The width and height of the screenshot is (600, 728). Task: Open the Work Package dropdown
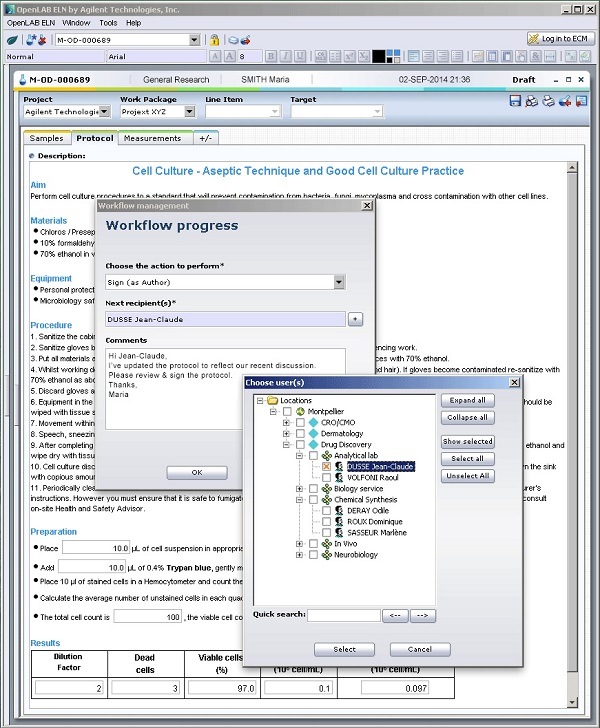[x=189, y=111]
